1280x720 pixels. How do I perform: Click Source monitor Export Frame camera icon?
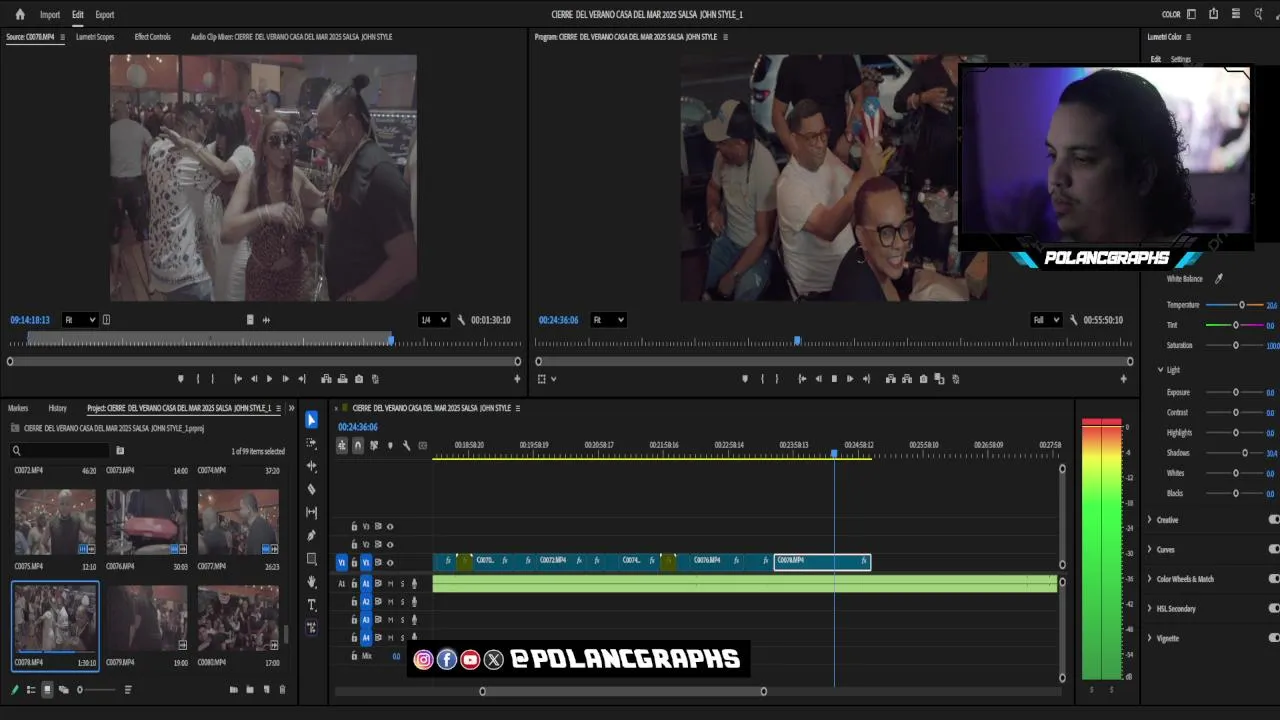coord(359,379)
